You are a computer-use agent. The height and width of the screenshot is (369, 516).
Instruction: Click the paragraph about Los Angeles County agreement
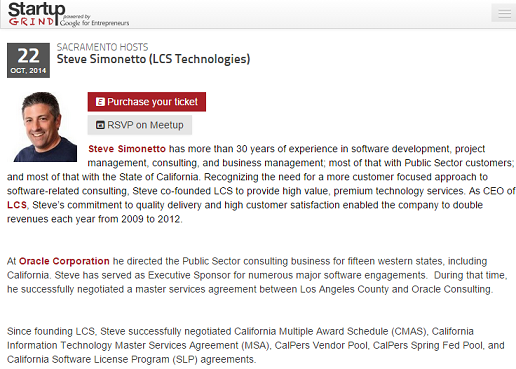point(257,275)
